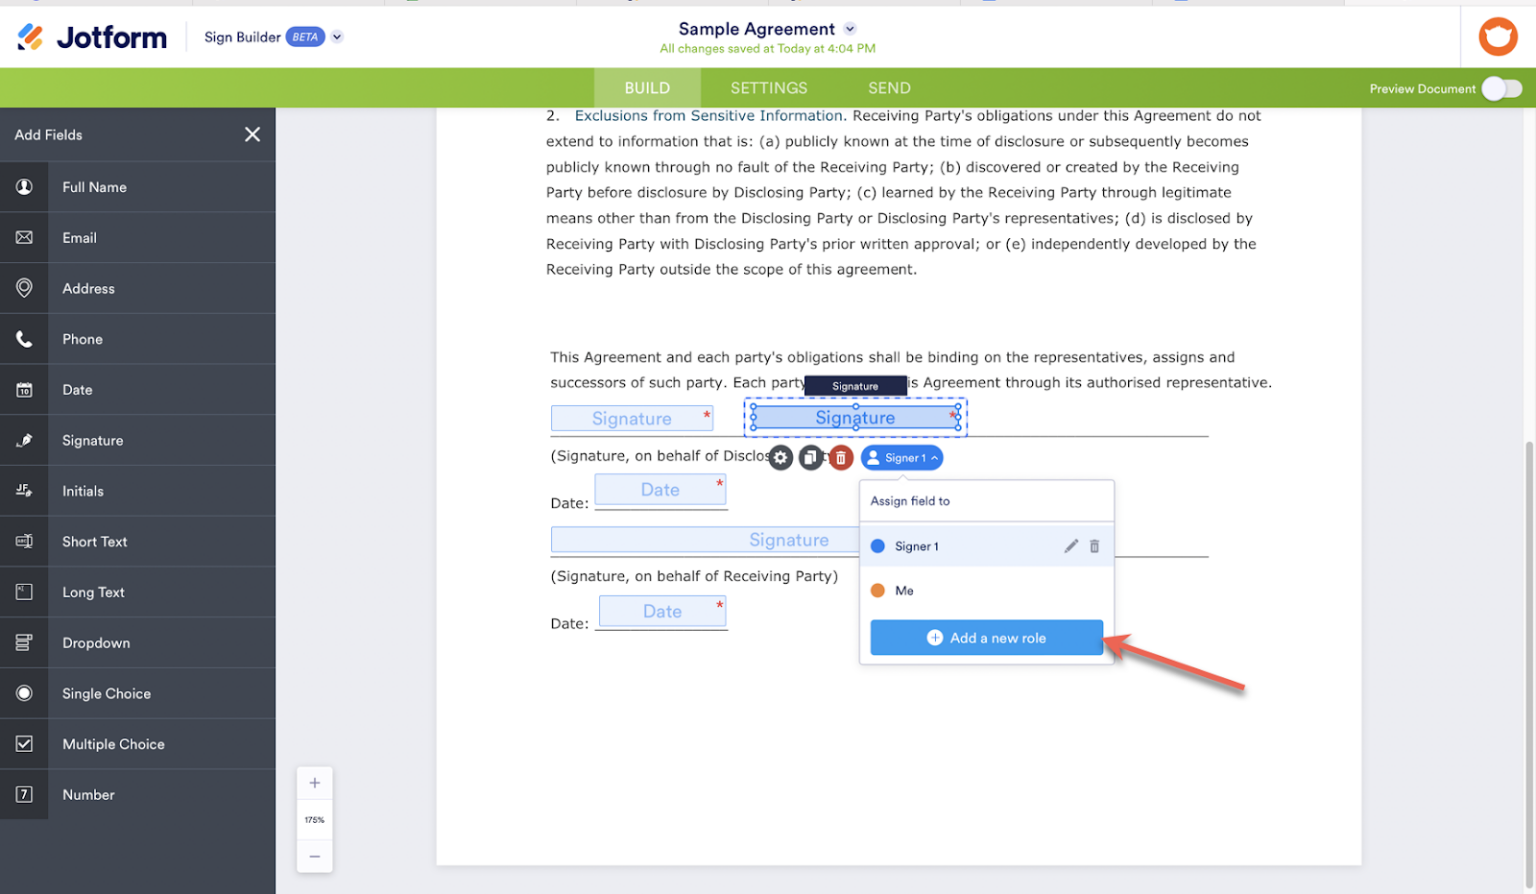Screen dimensions: 1536x894
Task: Click the Jotform logo
Action: [x=91, y=36]
